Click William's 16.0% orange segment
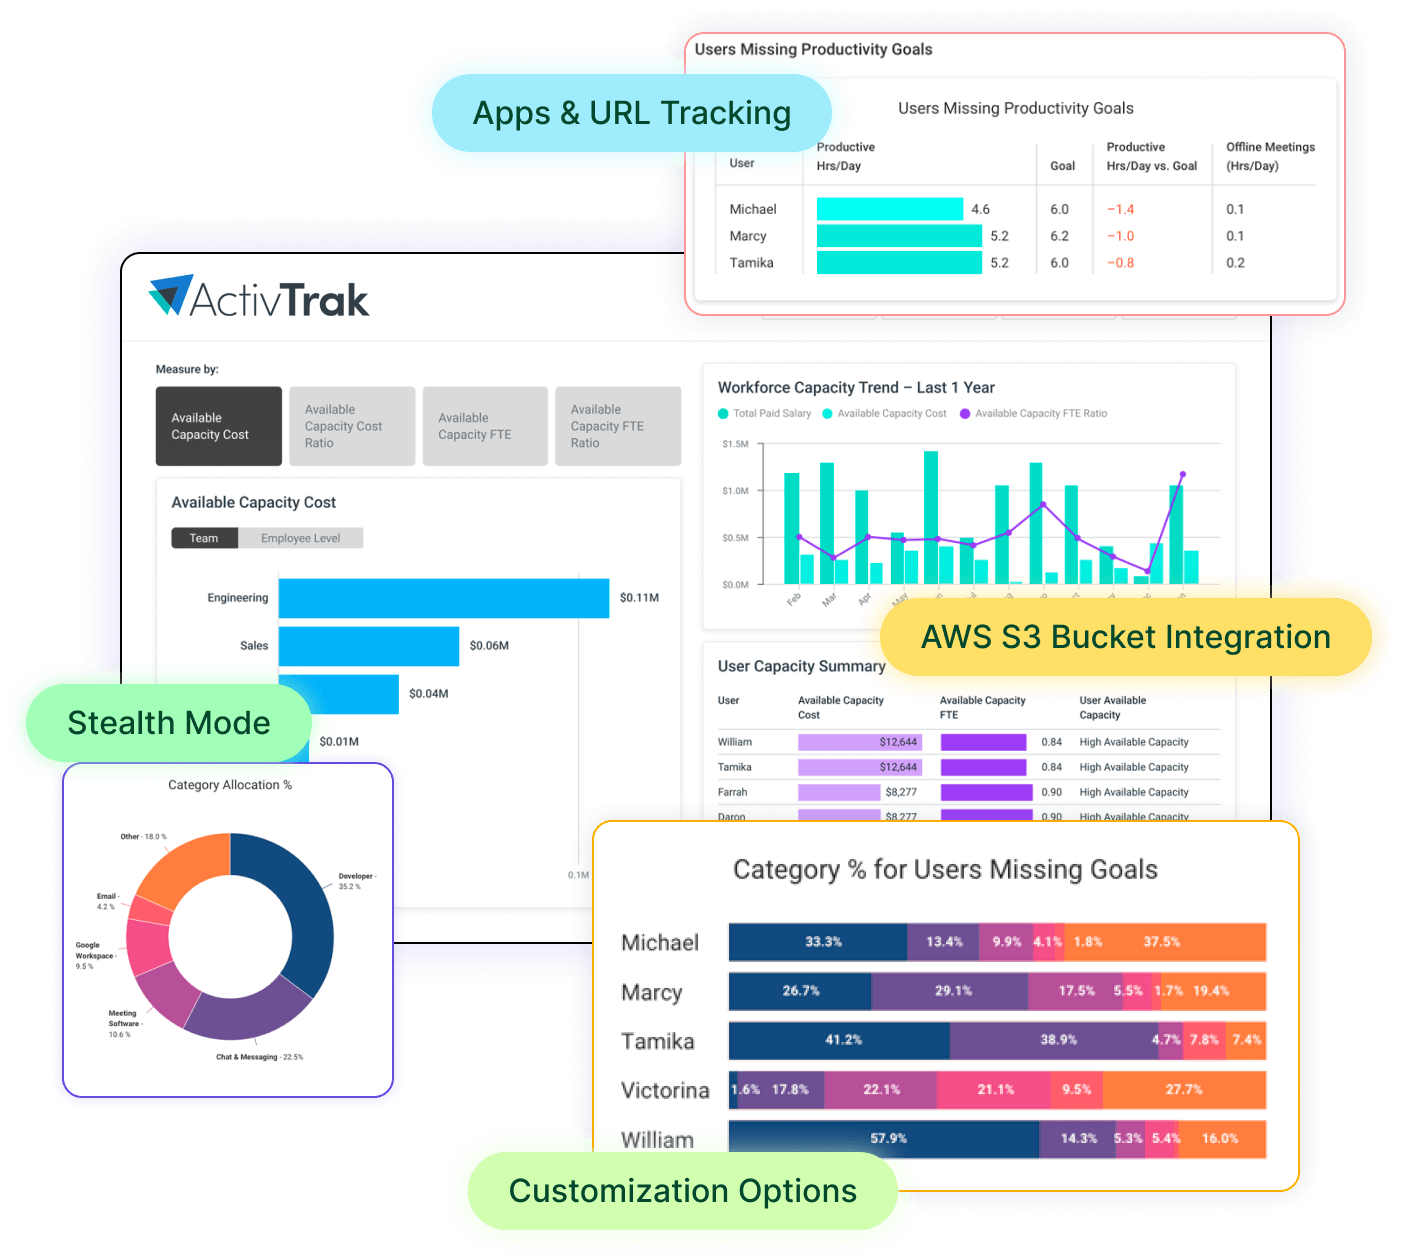 (x=1222, y=1139)
